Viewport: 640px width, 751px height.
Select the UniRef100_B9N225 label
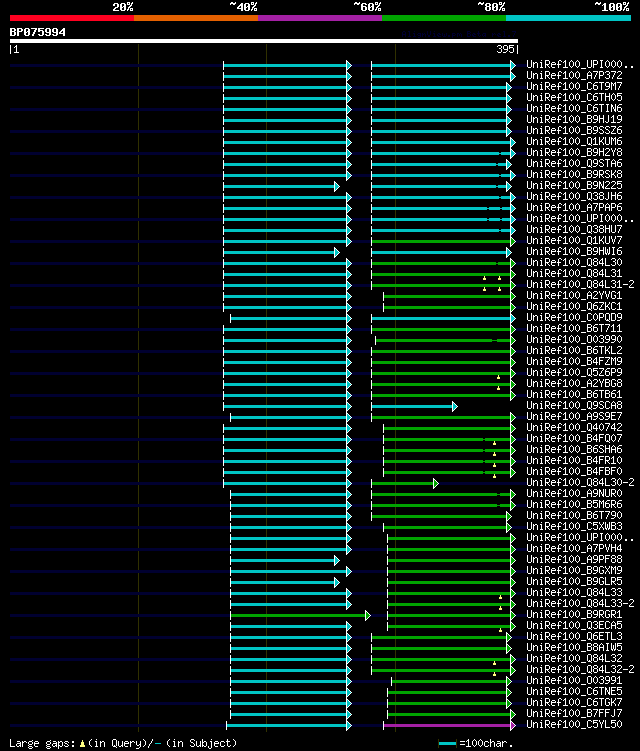click(x=574, y=186)
